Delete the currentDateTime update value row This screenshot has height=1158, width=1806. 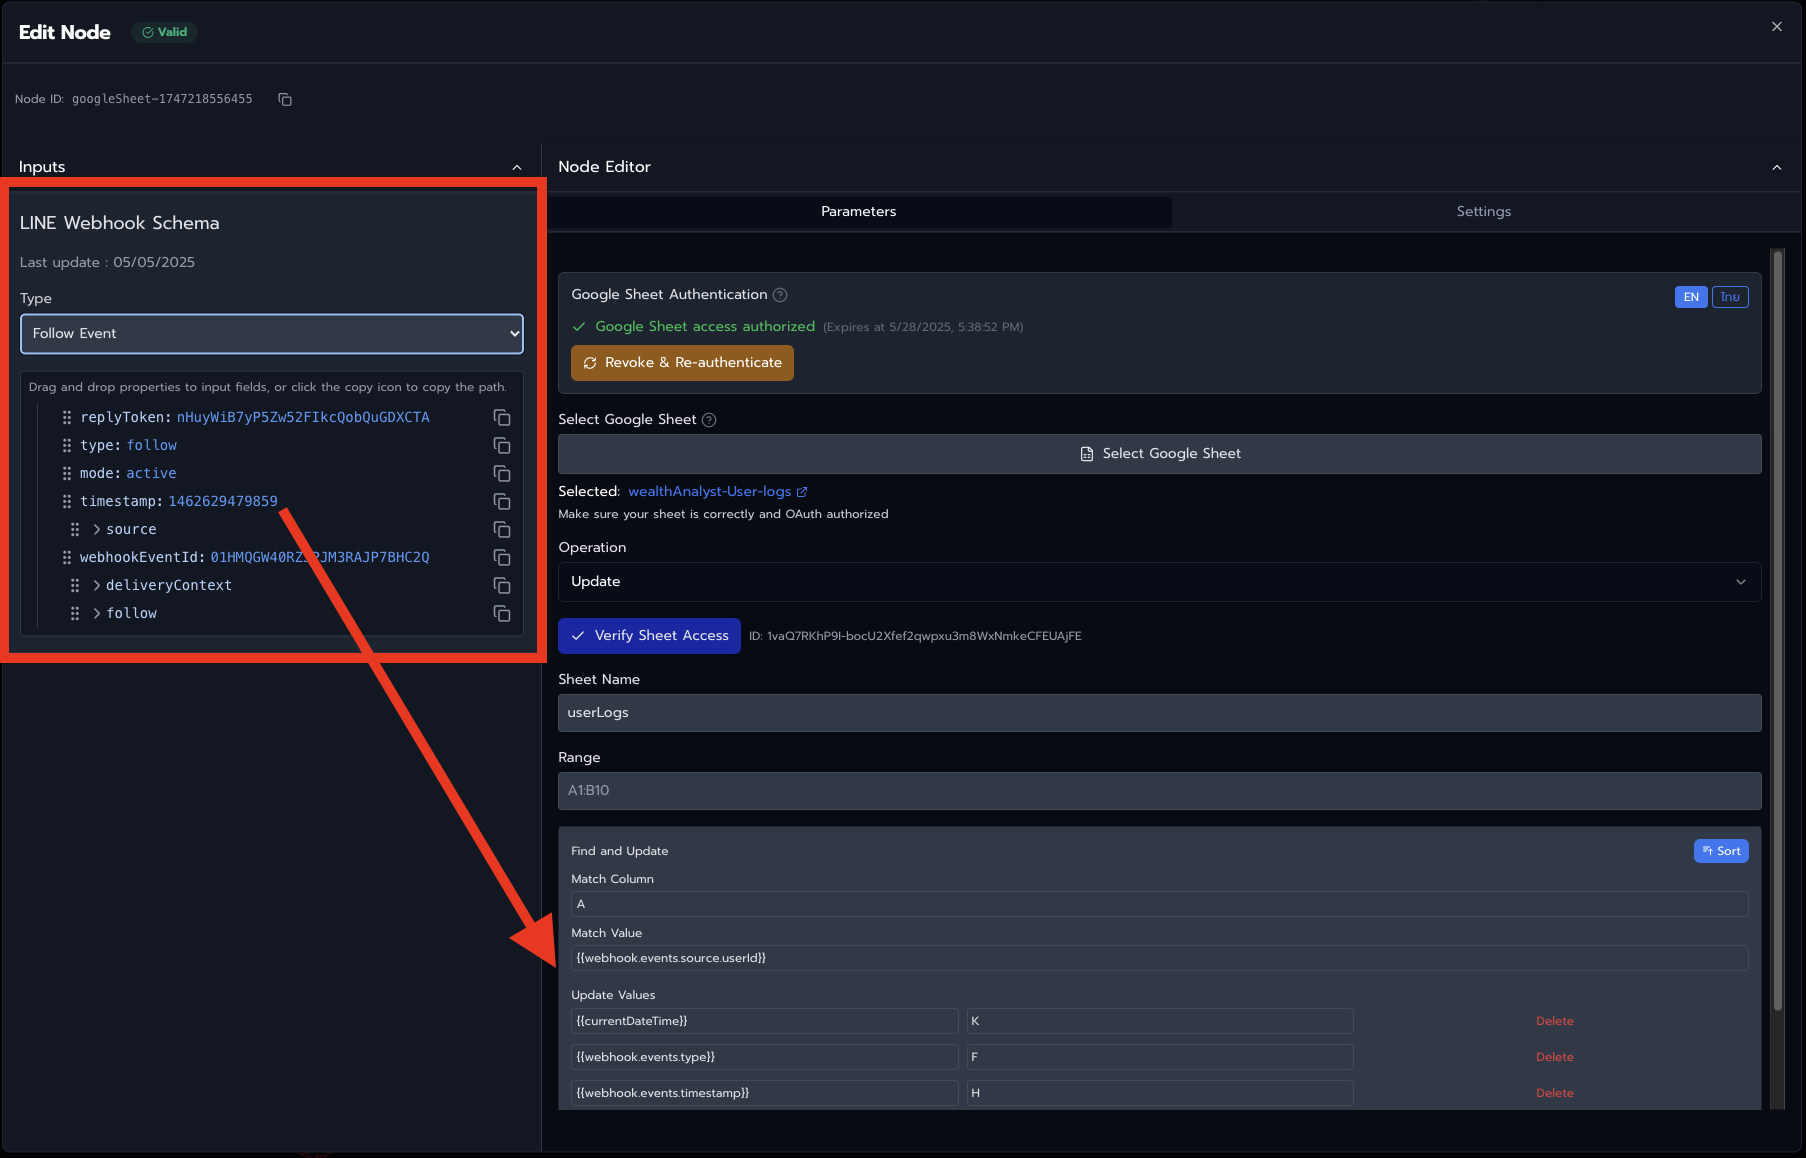tap(1555, 1021)
